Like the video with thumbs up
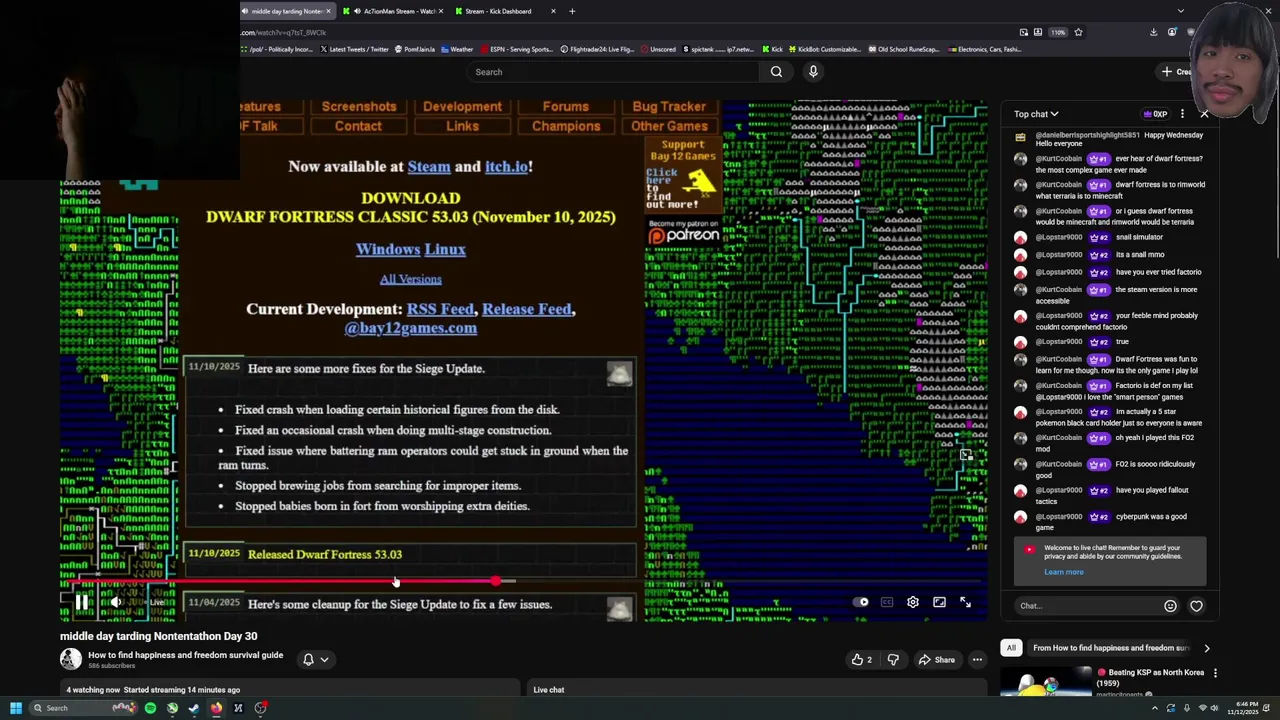Viewport: 1280px width, 720px height. tap(861, 660)
